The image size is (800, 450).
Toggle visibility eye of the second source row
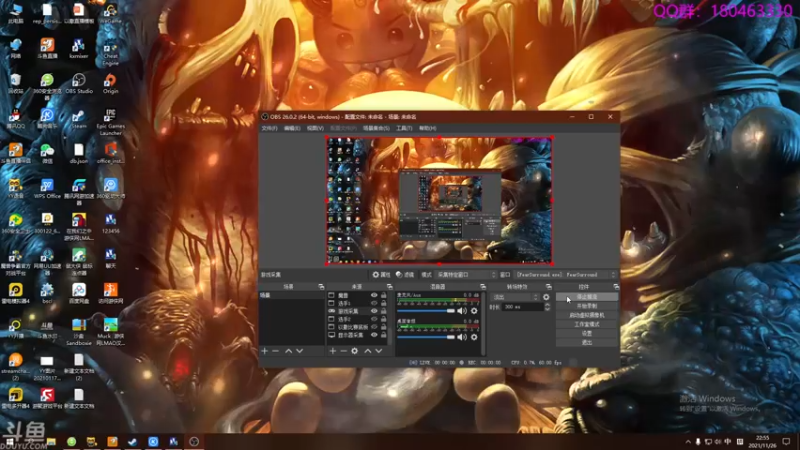click(x=374, y=303)
